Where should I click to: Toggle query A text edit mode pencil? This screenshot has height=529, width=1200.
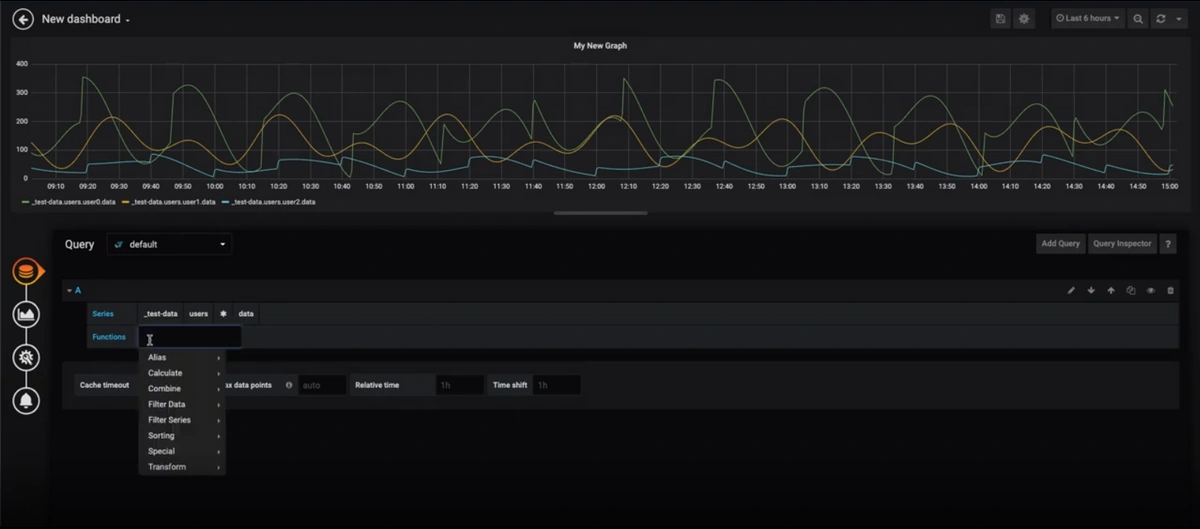tap(1071, 291)
